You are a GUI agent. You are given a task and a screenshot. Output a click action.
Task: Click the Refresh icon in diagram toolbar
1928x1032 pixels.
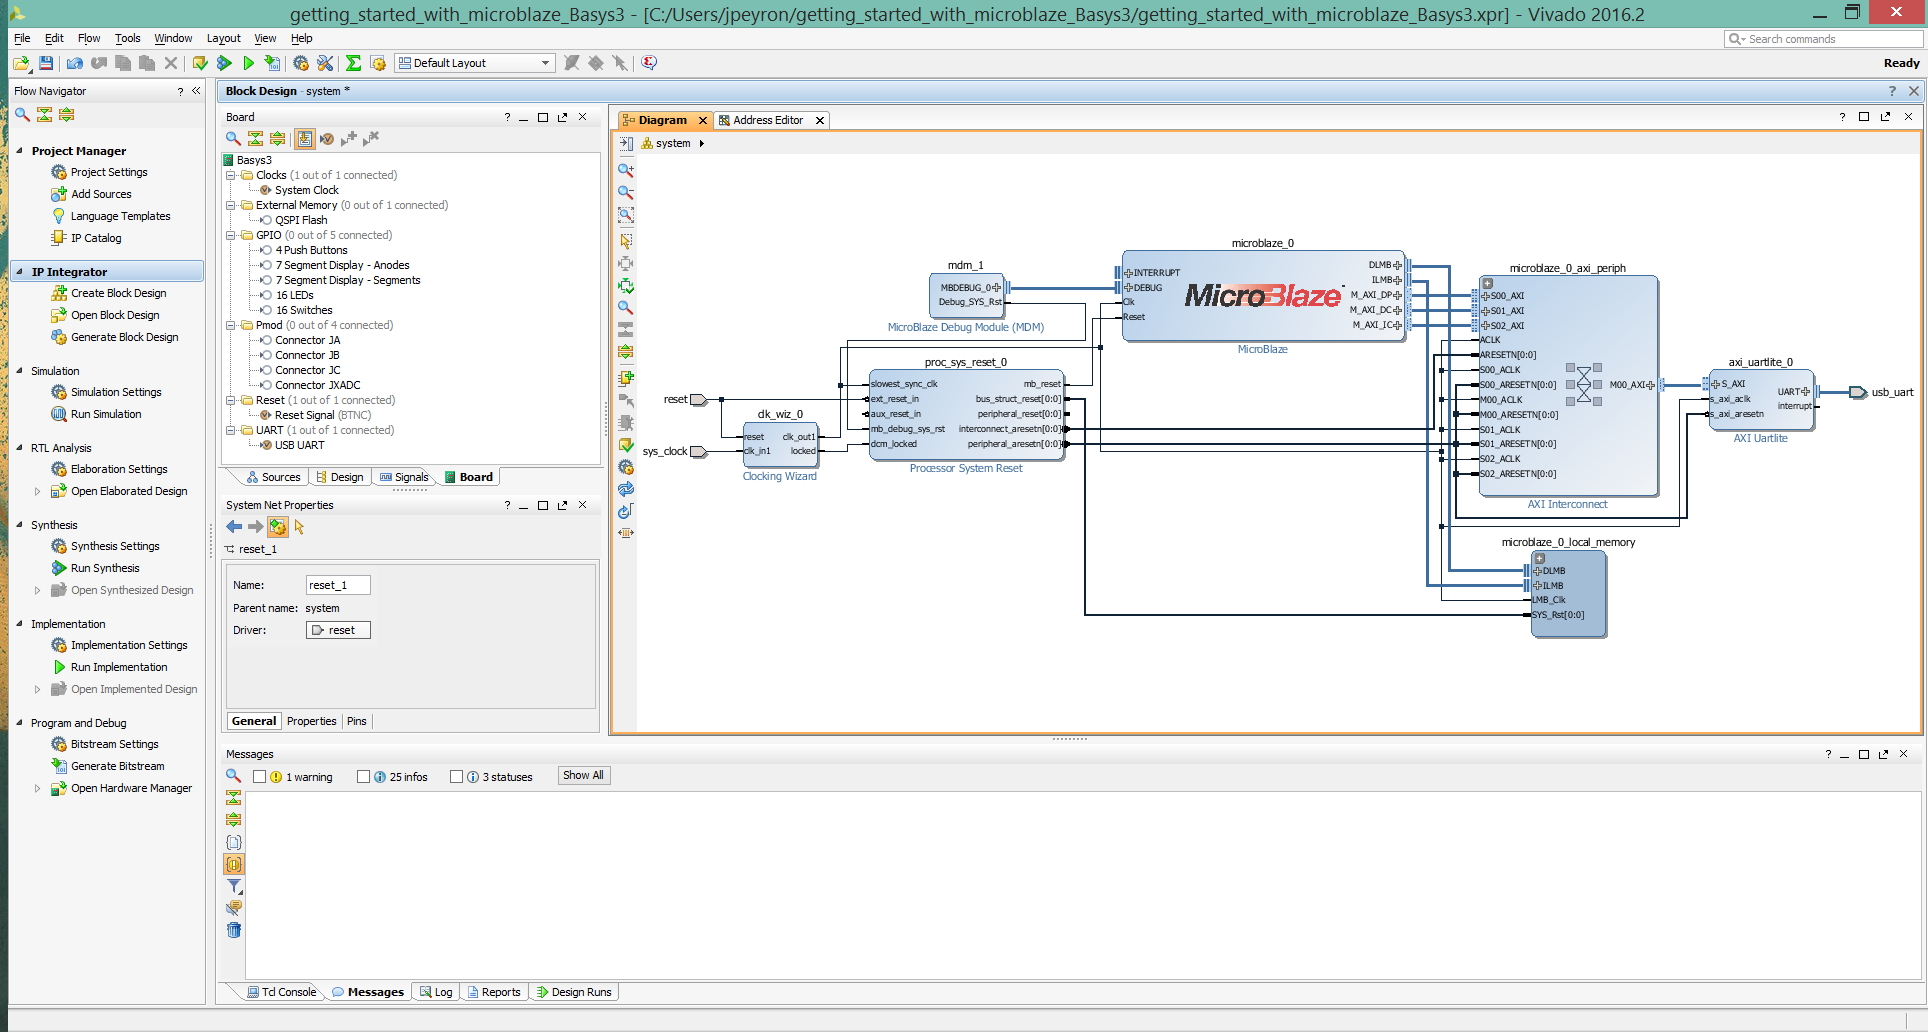click(x=626, y=489)
